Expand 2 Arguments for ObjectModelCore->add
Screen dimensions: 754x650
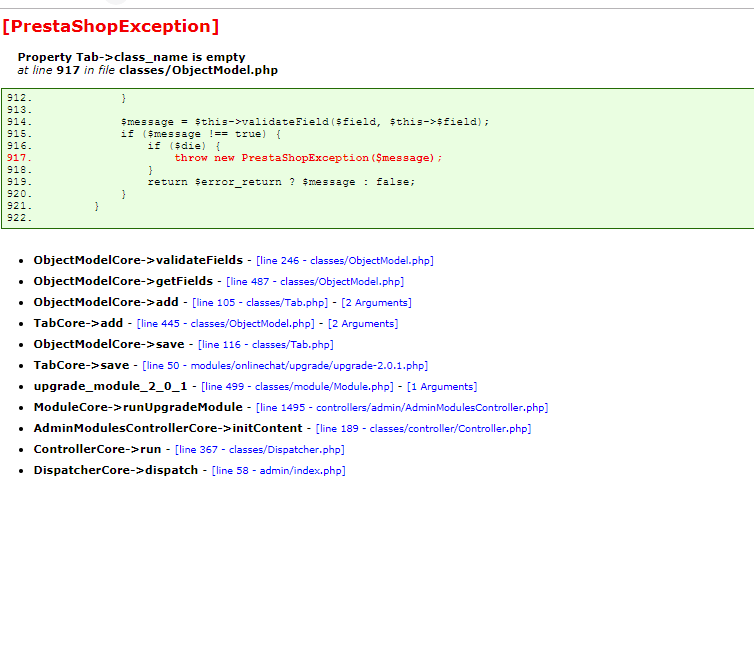point(377,302)
